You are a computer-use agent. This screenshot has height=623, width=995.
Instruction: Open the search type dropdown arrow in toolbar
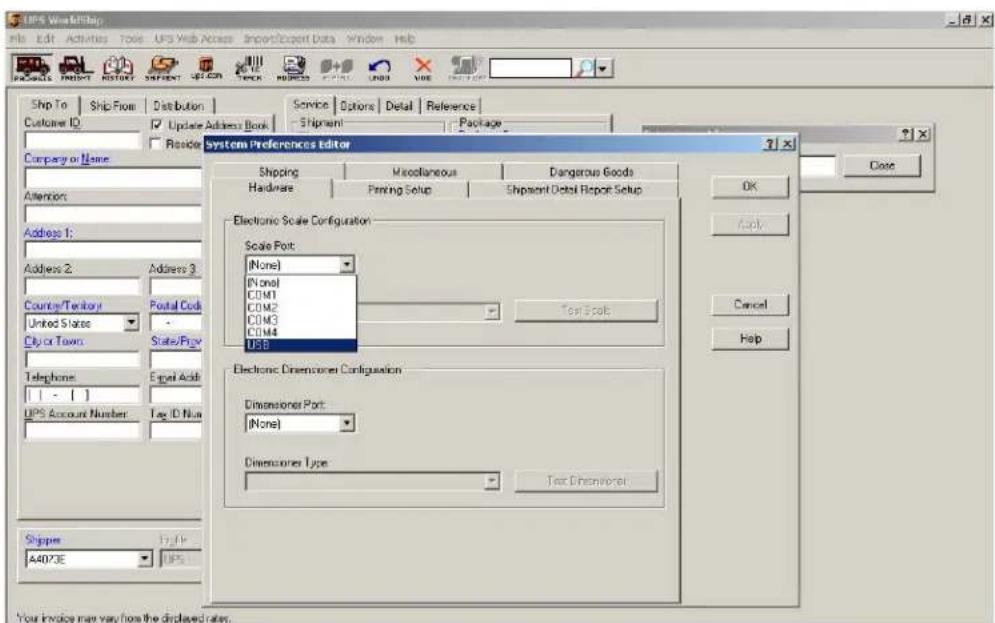click(603, 68)
